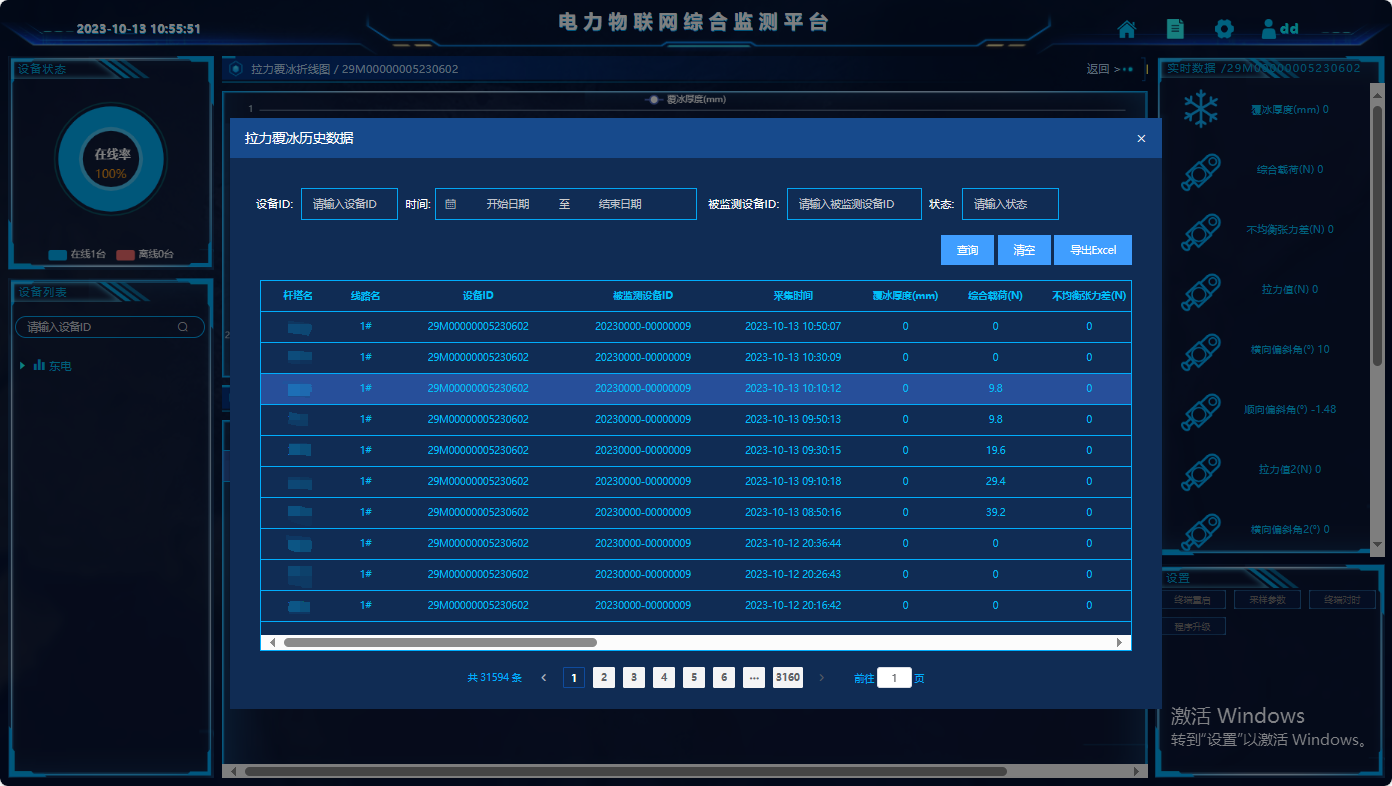Click the 程序升级 button in settings panel

click(1193, 627)
